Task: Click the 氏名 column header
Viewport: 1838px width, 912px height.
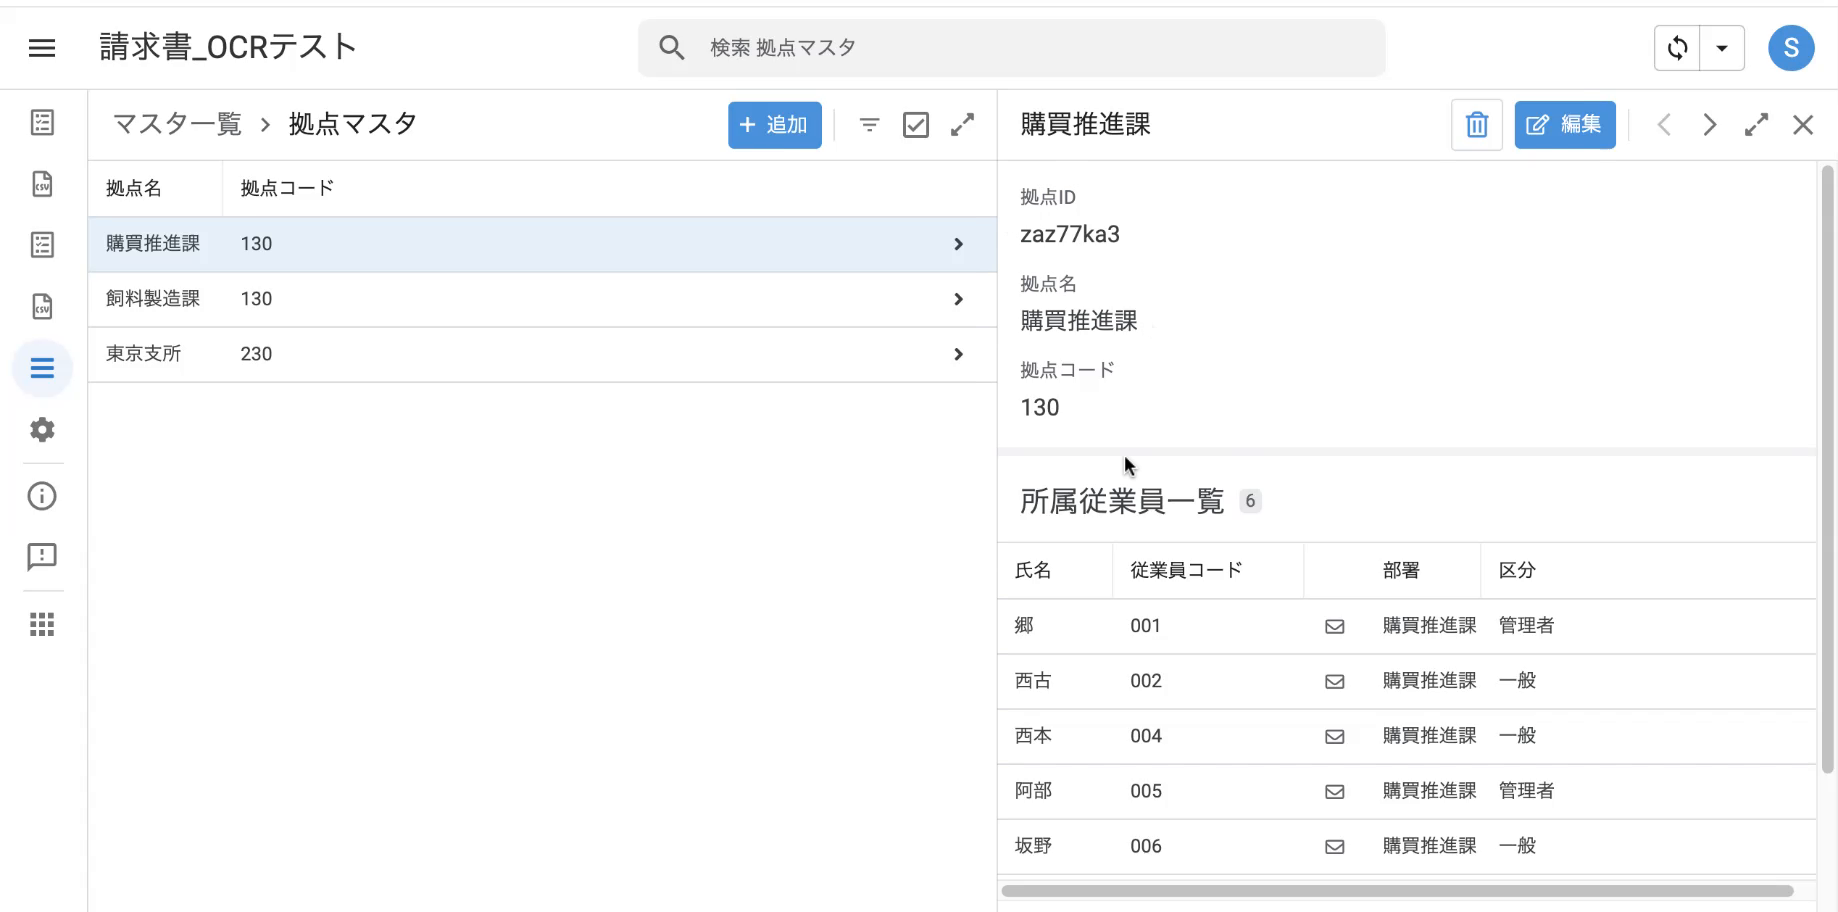Action: (1033, 570)
